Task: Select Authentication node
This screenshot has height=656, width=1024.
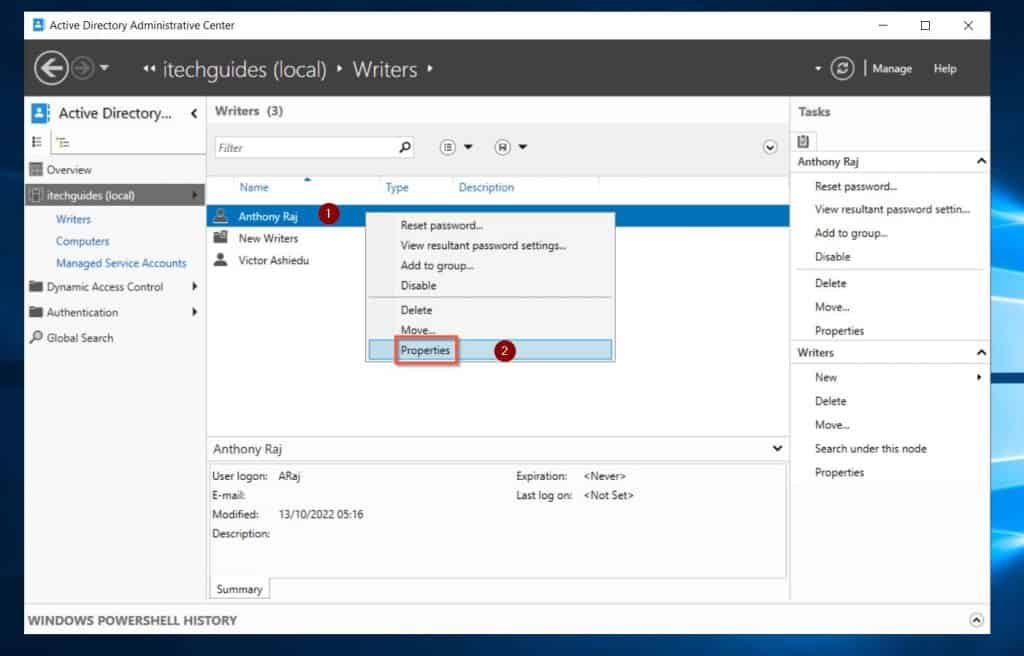Action: point(82,312)
